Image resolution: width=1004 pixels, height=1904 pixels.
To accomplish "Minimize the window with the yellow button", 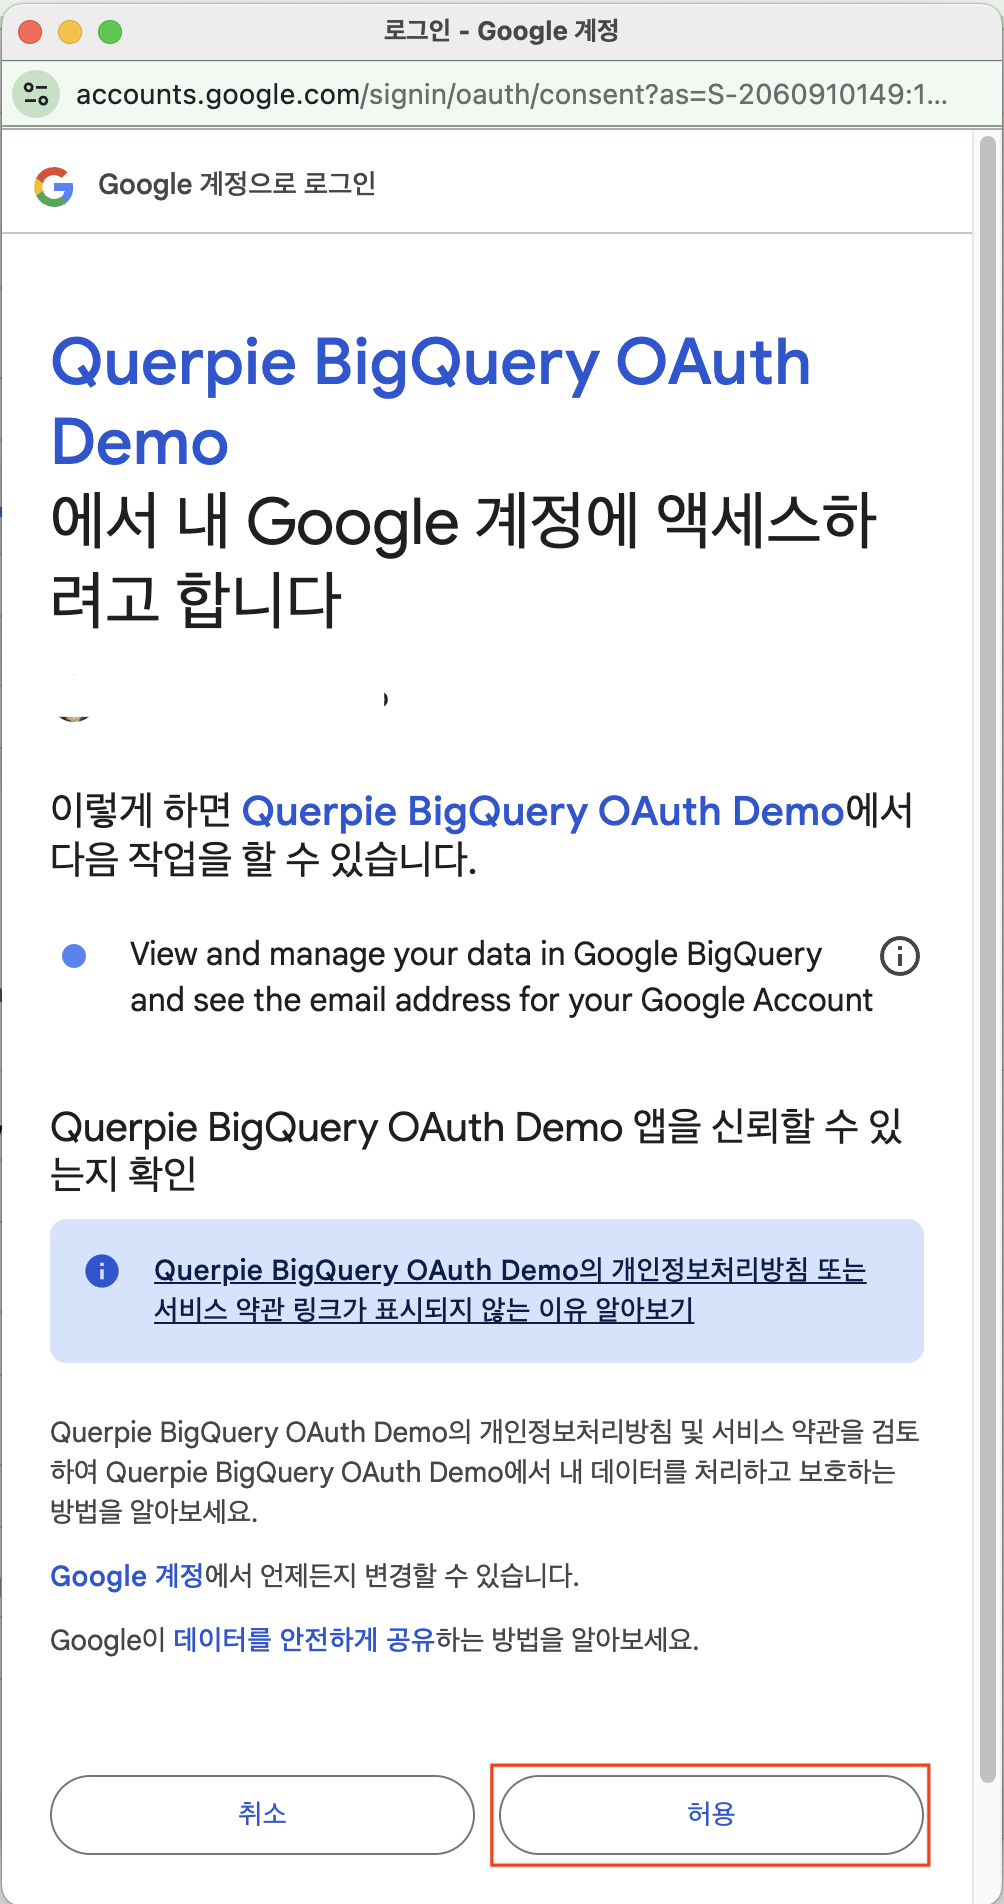I will 70,32.
